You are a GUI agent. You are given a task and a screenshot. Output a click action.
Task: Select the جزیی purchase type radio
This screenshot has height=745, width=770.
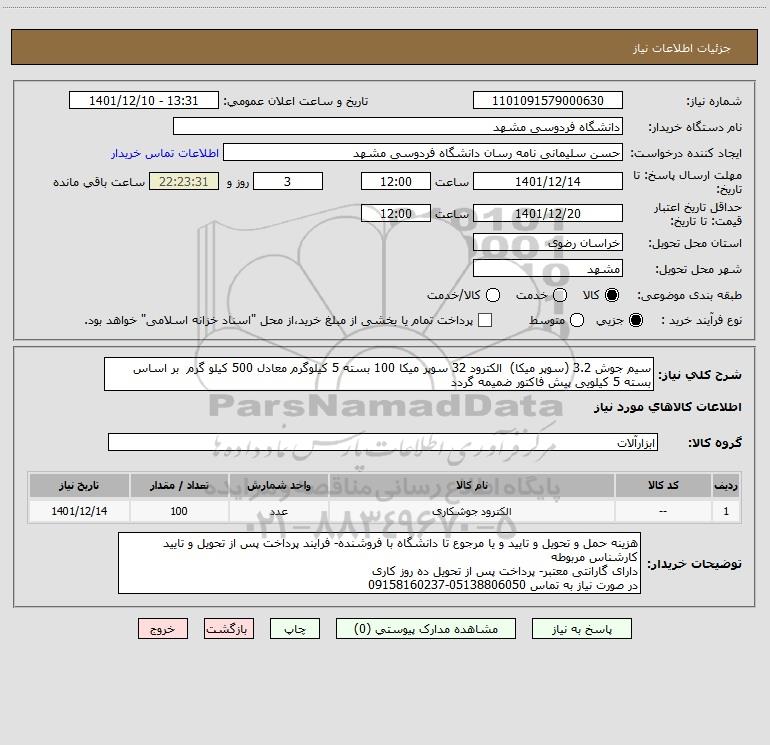tap(635, 321)
